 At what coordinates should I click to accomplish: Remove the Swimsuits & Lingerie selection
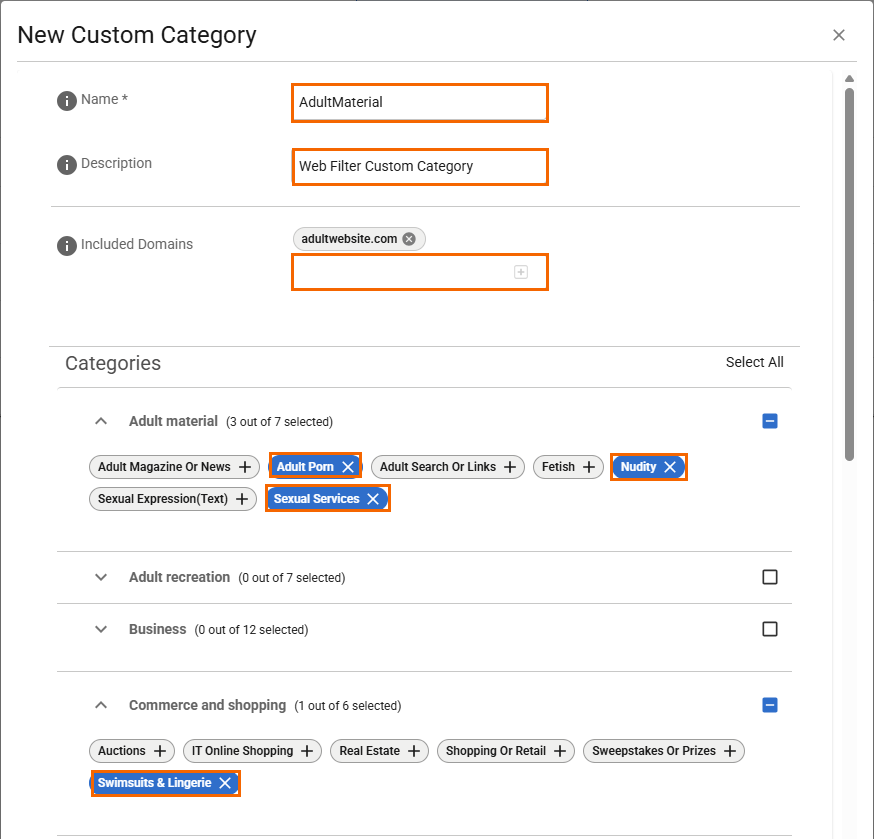pos(225,783)
